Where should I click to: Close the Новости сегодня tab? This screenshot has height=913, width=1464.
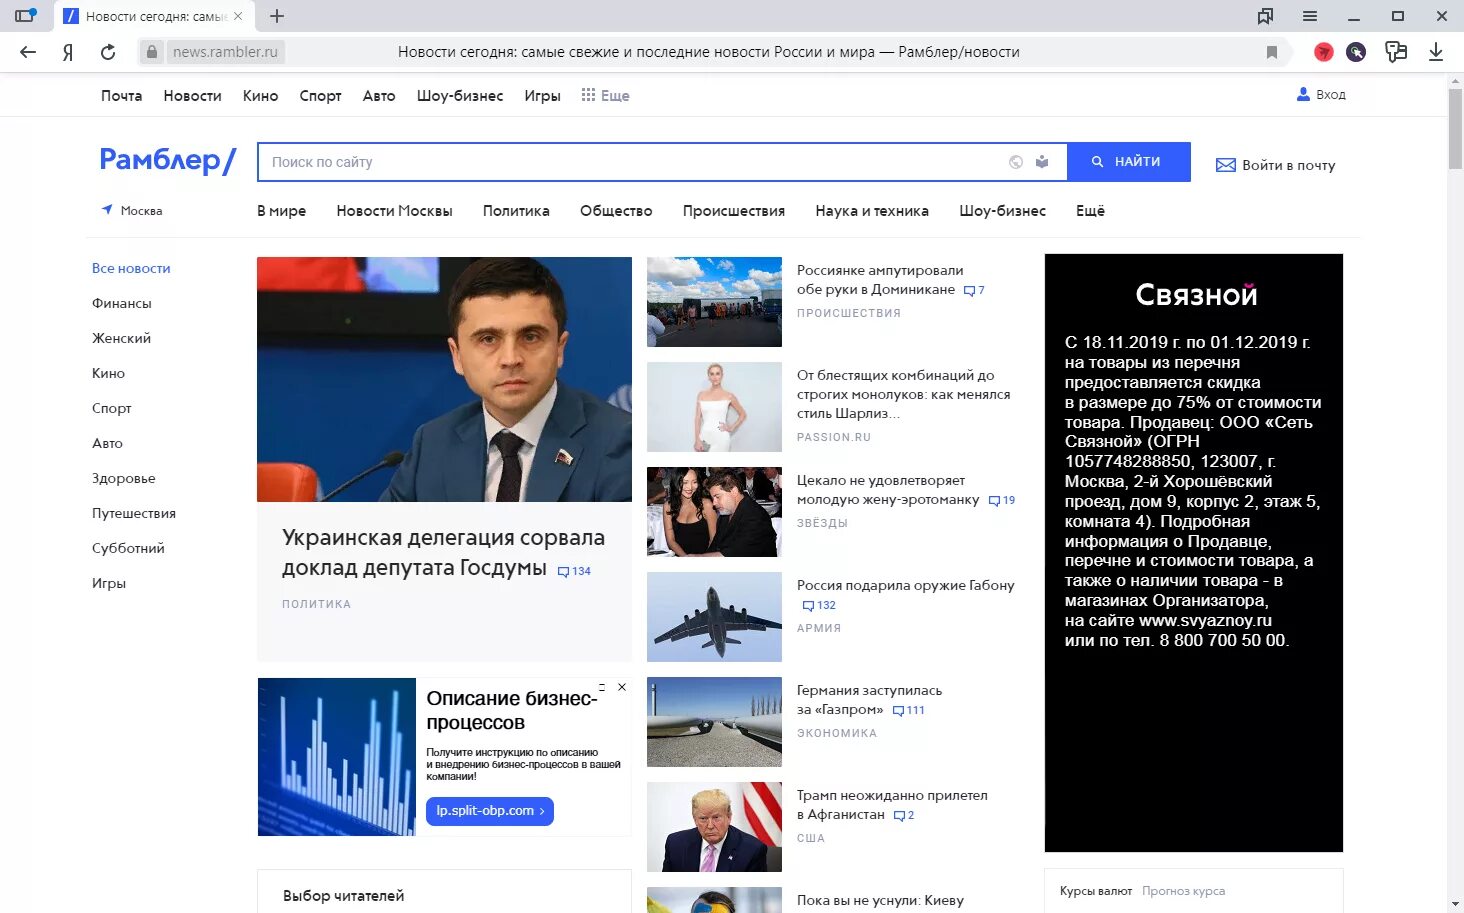point(238,16)
